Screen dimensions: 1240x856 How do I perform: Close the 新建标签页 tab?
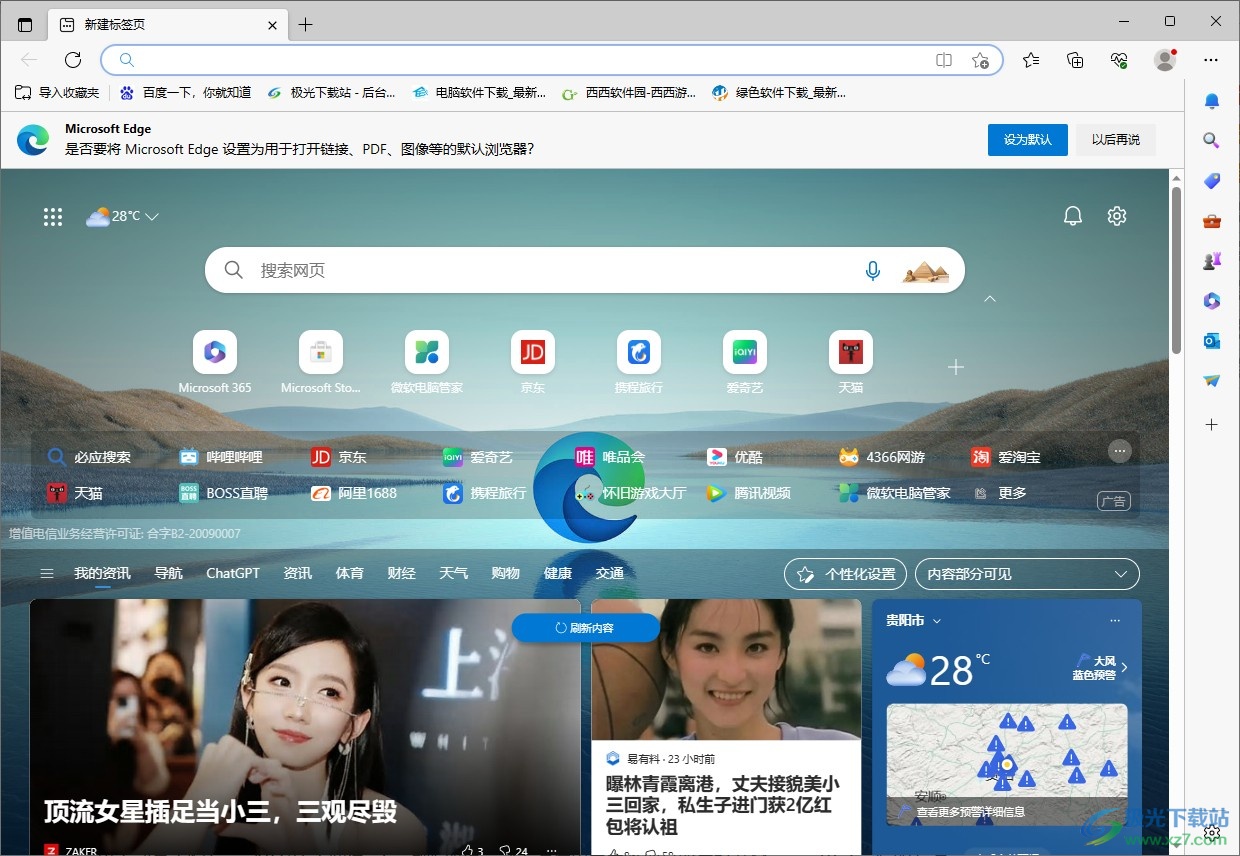[x=272, y=25]
